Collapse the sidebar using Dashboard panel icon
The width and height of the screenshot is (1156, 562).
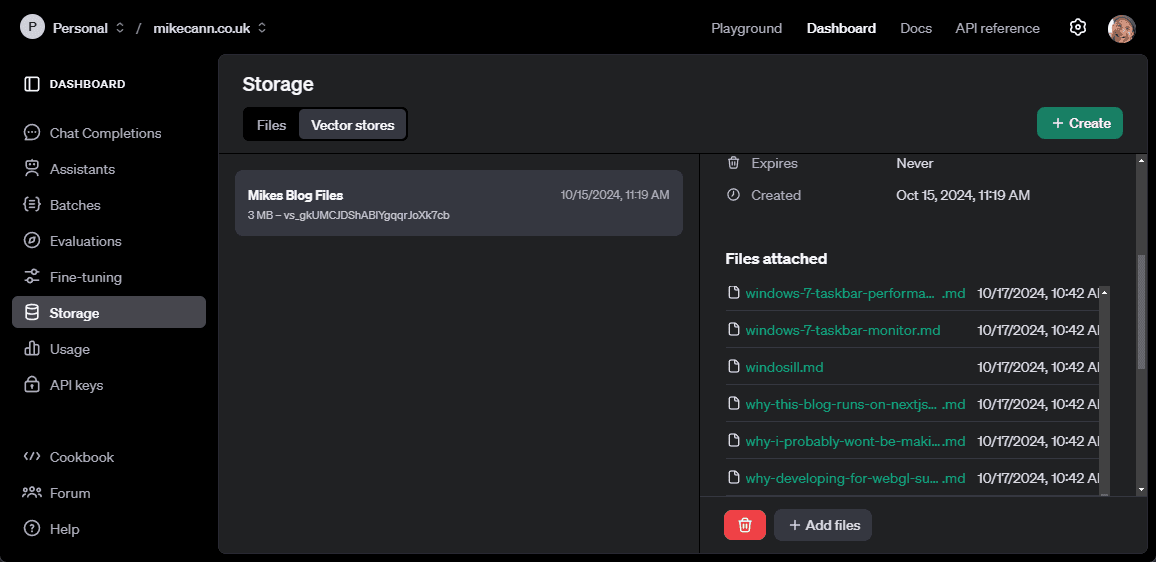point(32,84)
